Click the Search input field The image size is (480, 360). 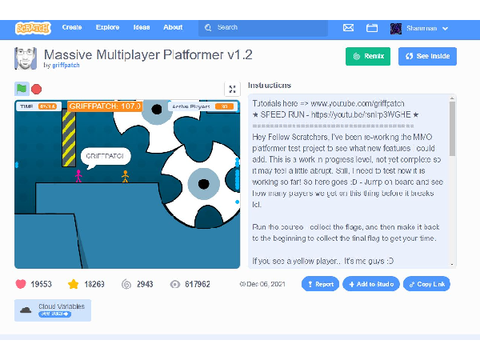[263, 28]
